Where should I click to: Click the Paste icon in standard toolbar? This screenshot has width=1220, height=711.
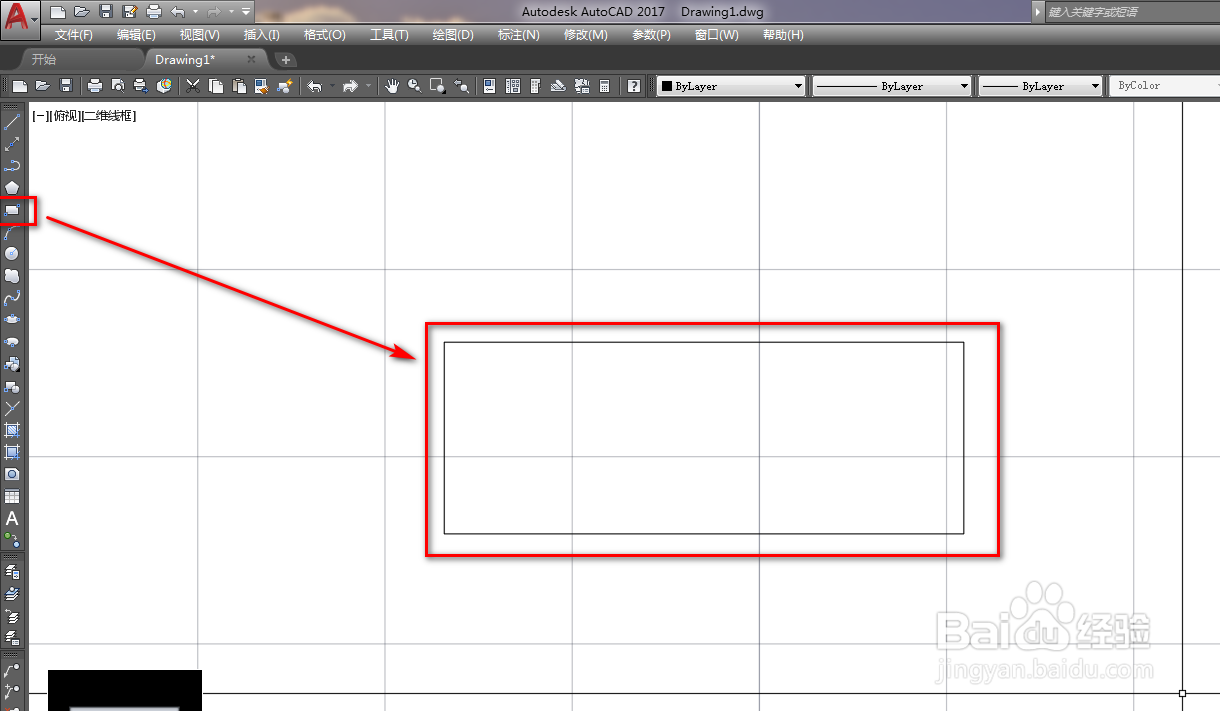238,86
